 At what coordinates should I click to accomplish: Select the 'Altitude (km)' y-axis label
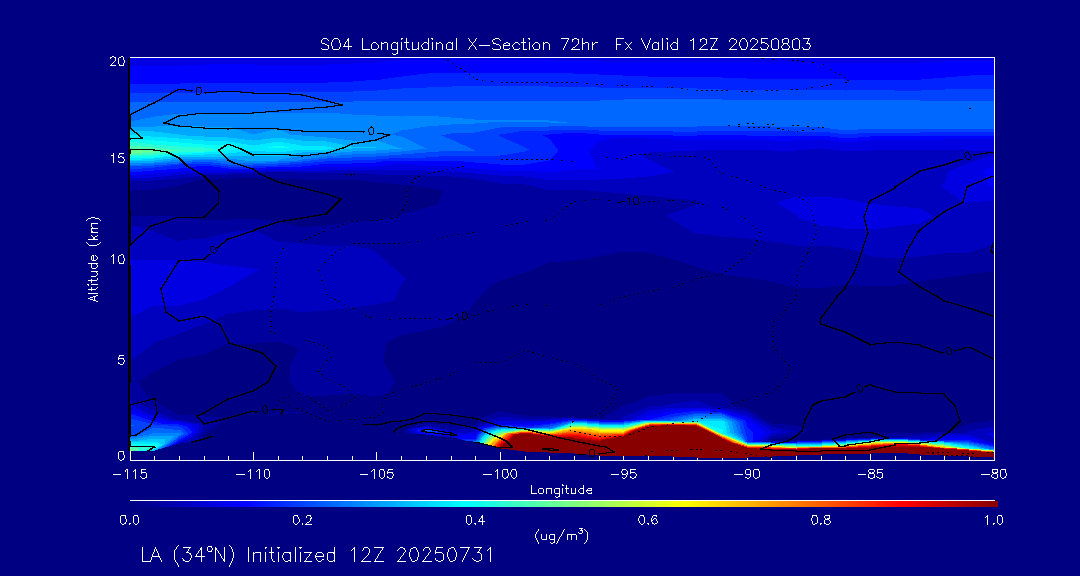point(94,258)
